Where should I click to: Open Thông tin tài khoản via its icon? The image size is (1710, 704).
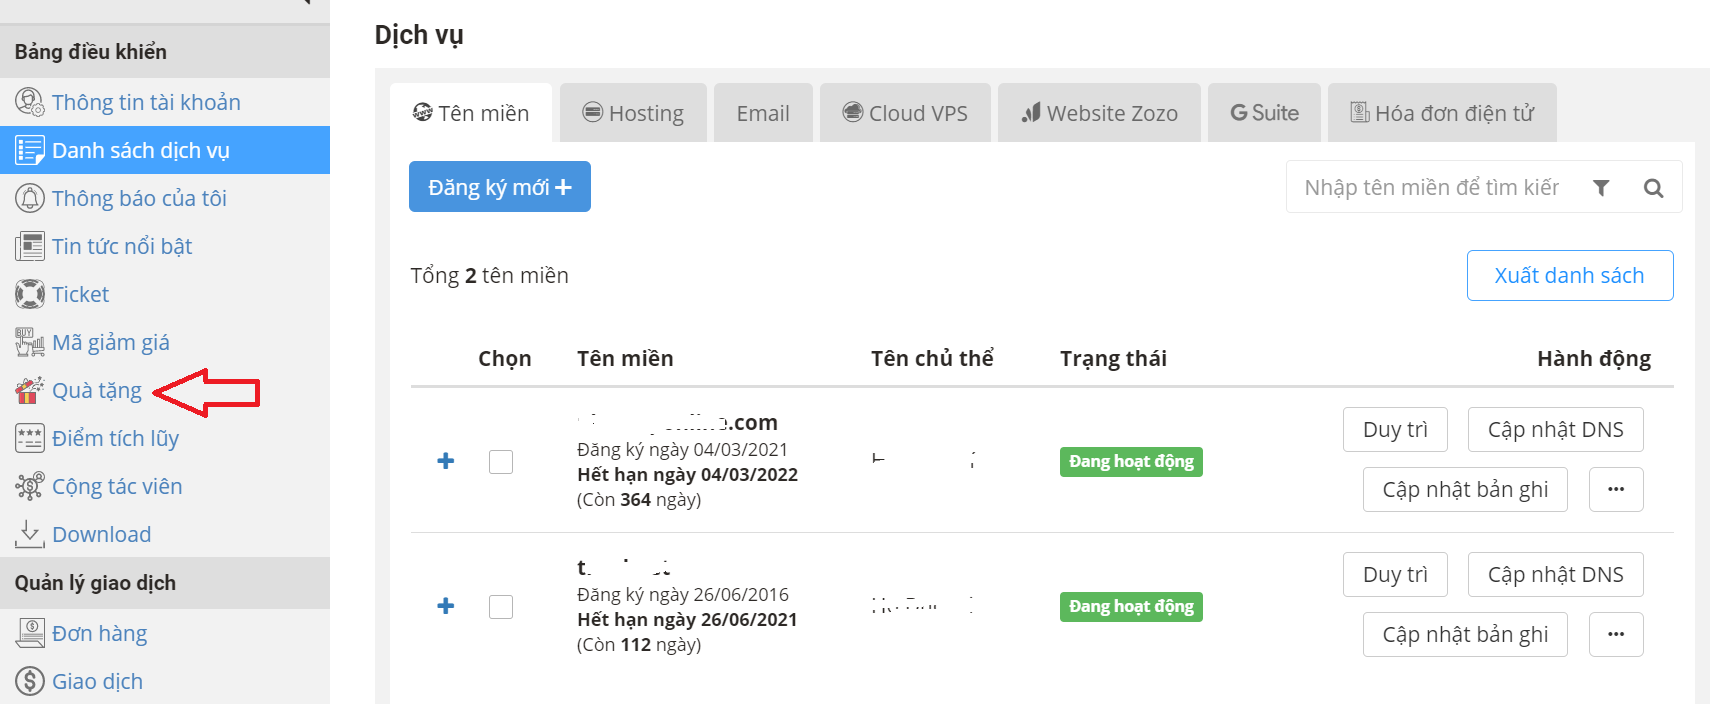pyautogui.click(x=28, y=101)
